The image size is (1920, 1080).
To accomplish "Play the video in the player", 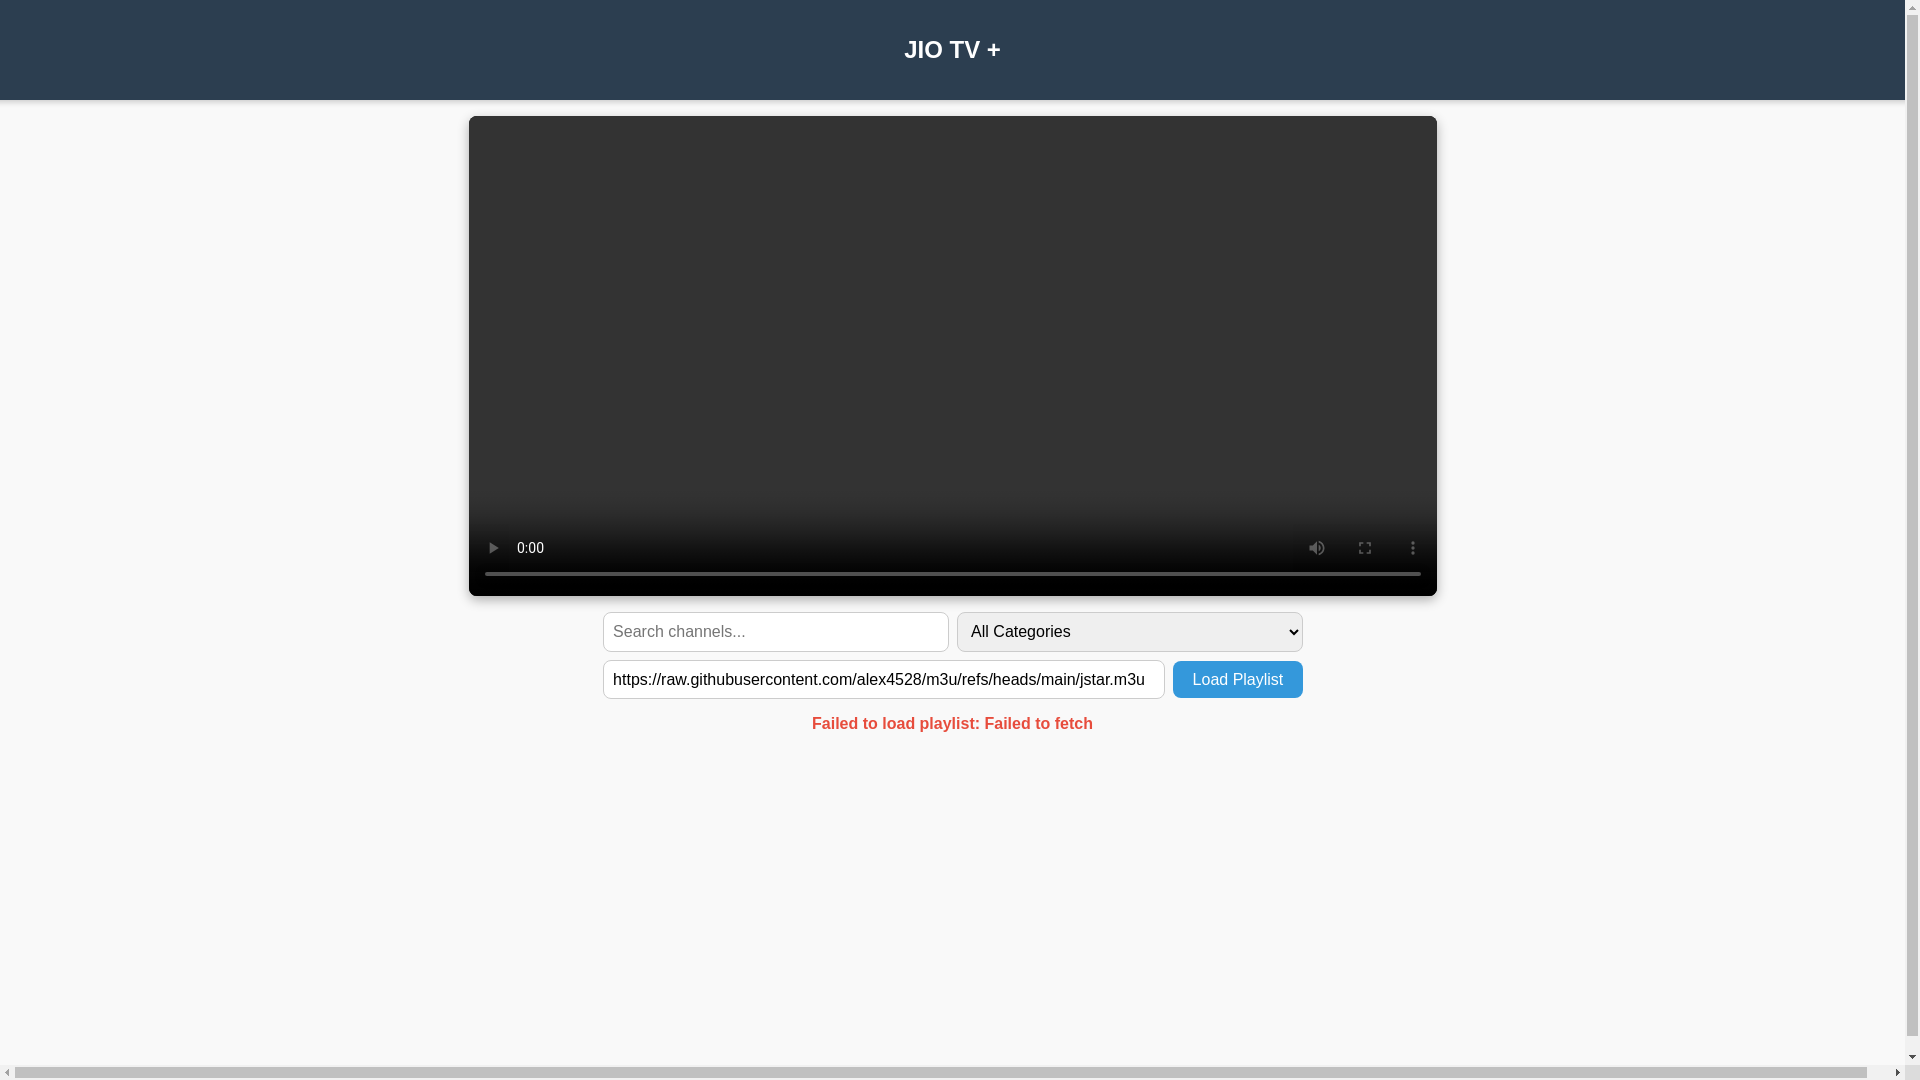I will [x=493, y=548].
